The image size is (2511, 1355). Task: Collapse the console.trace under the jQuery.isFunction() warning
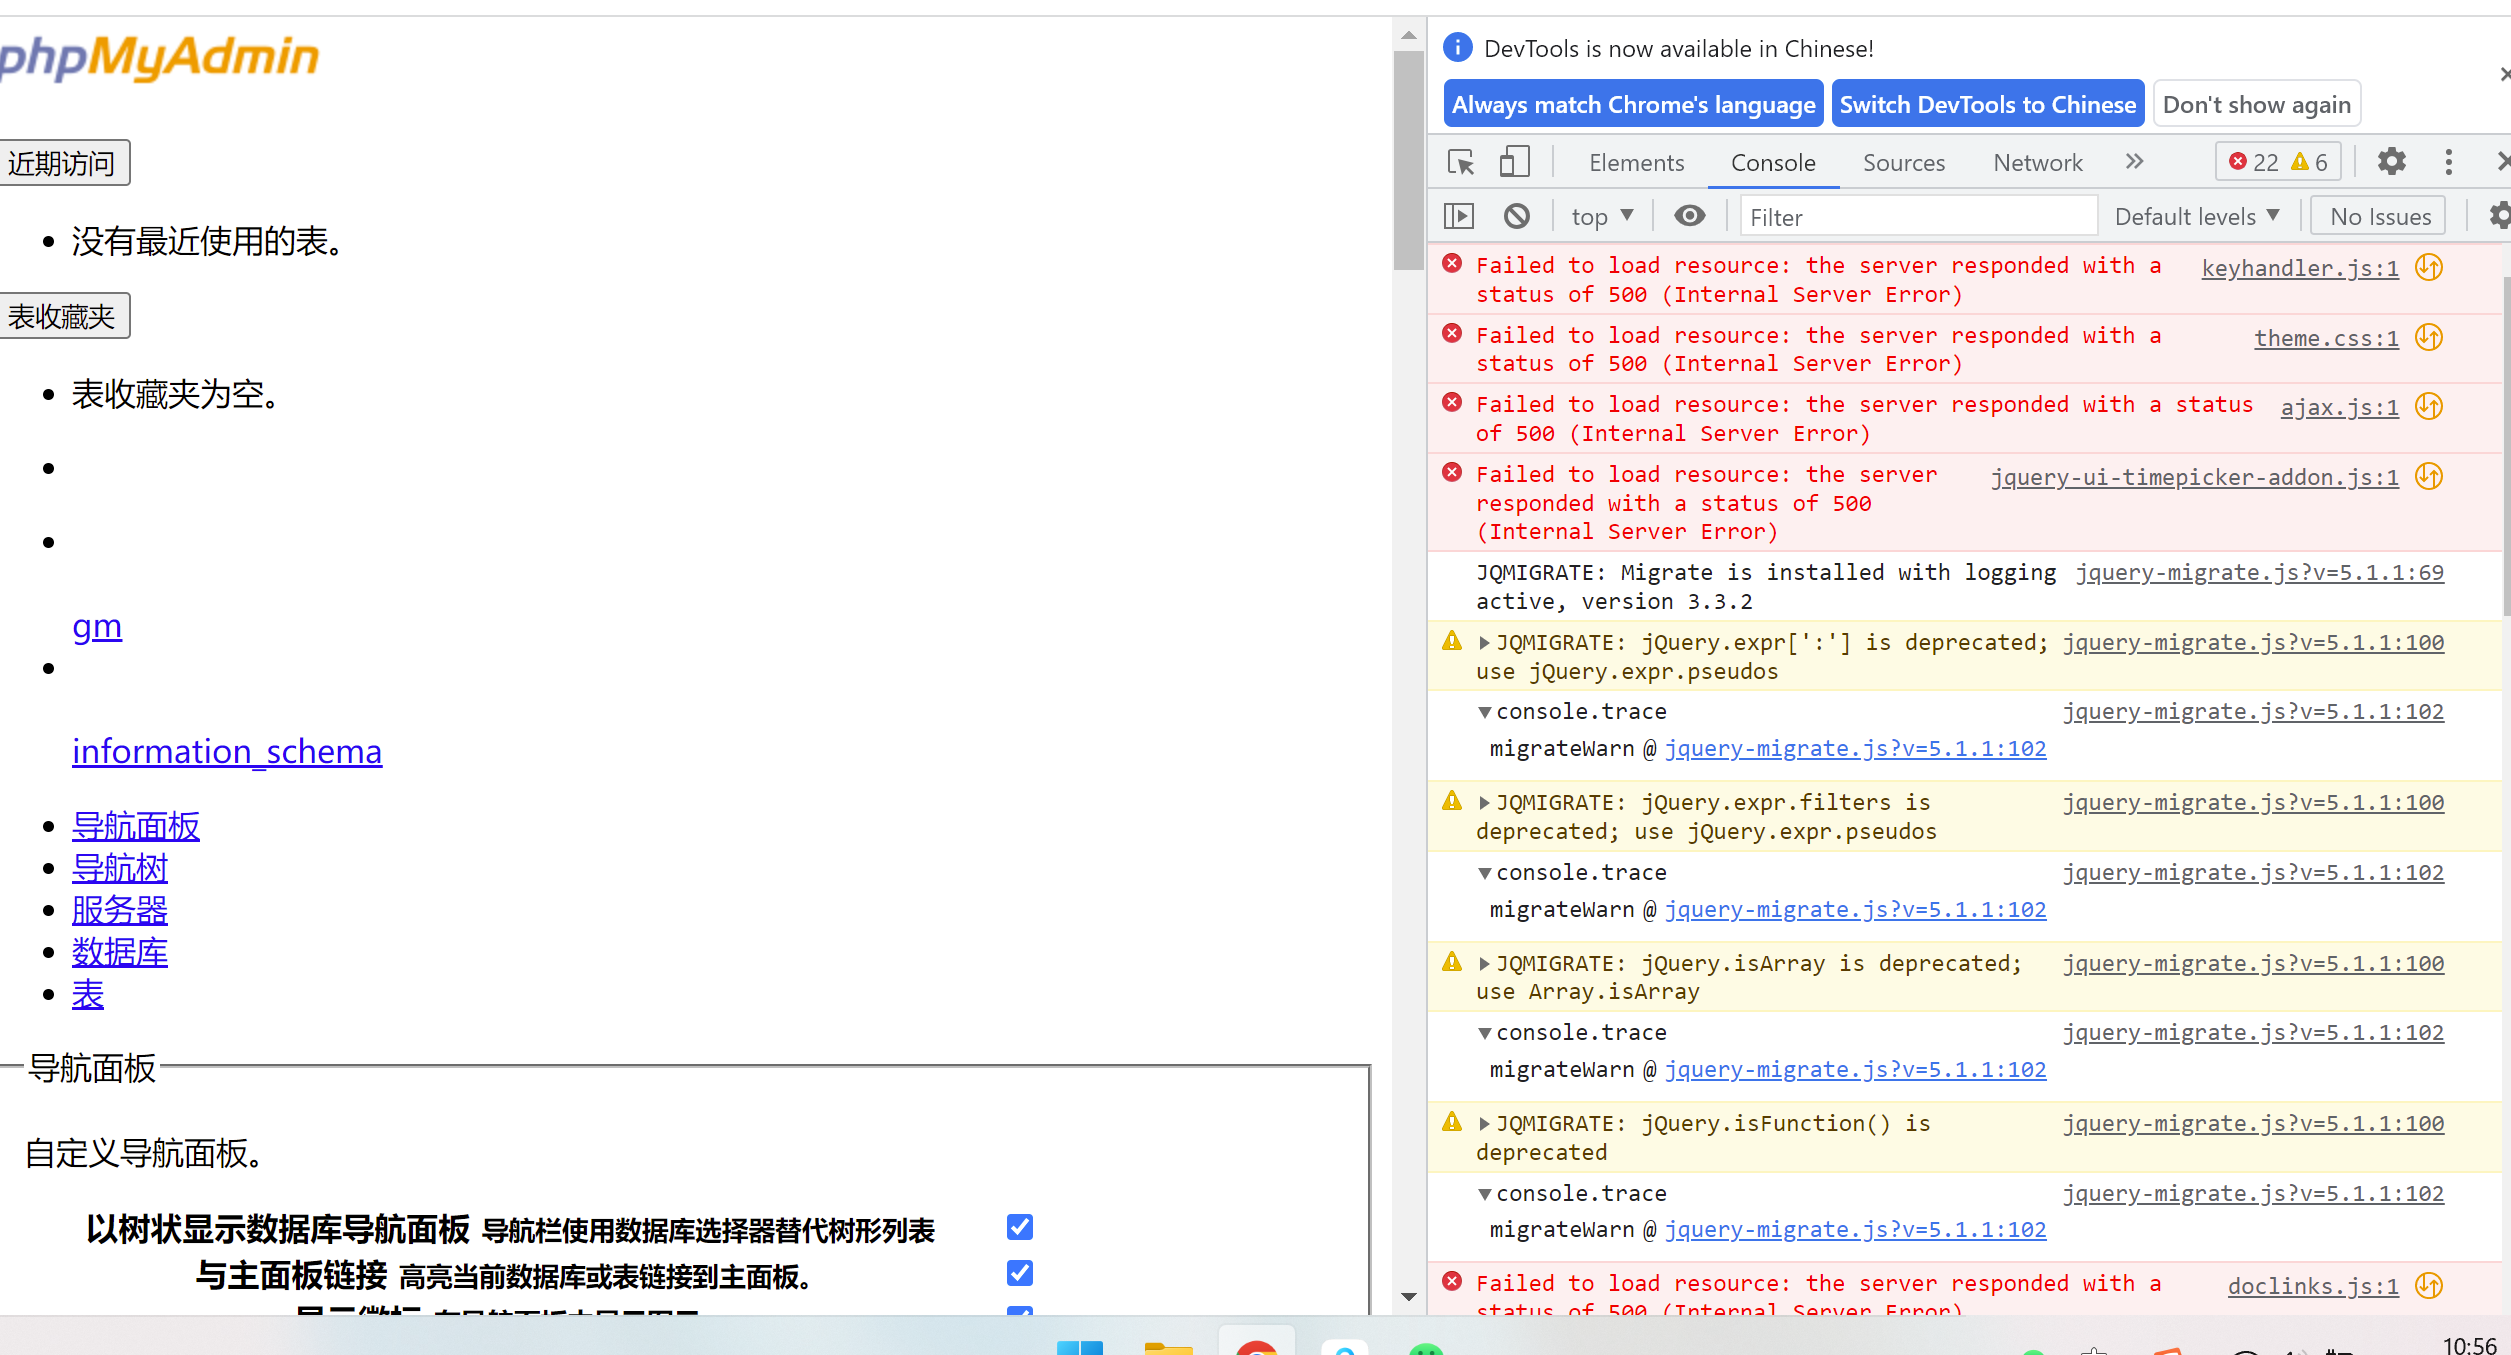pos(1485,1194)
